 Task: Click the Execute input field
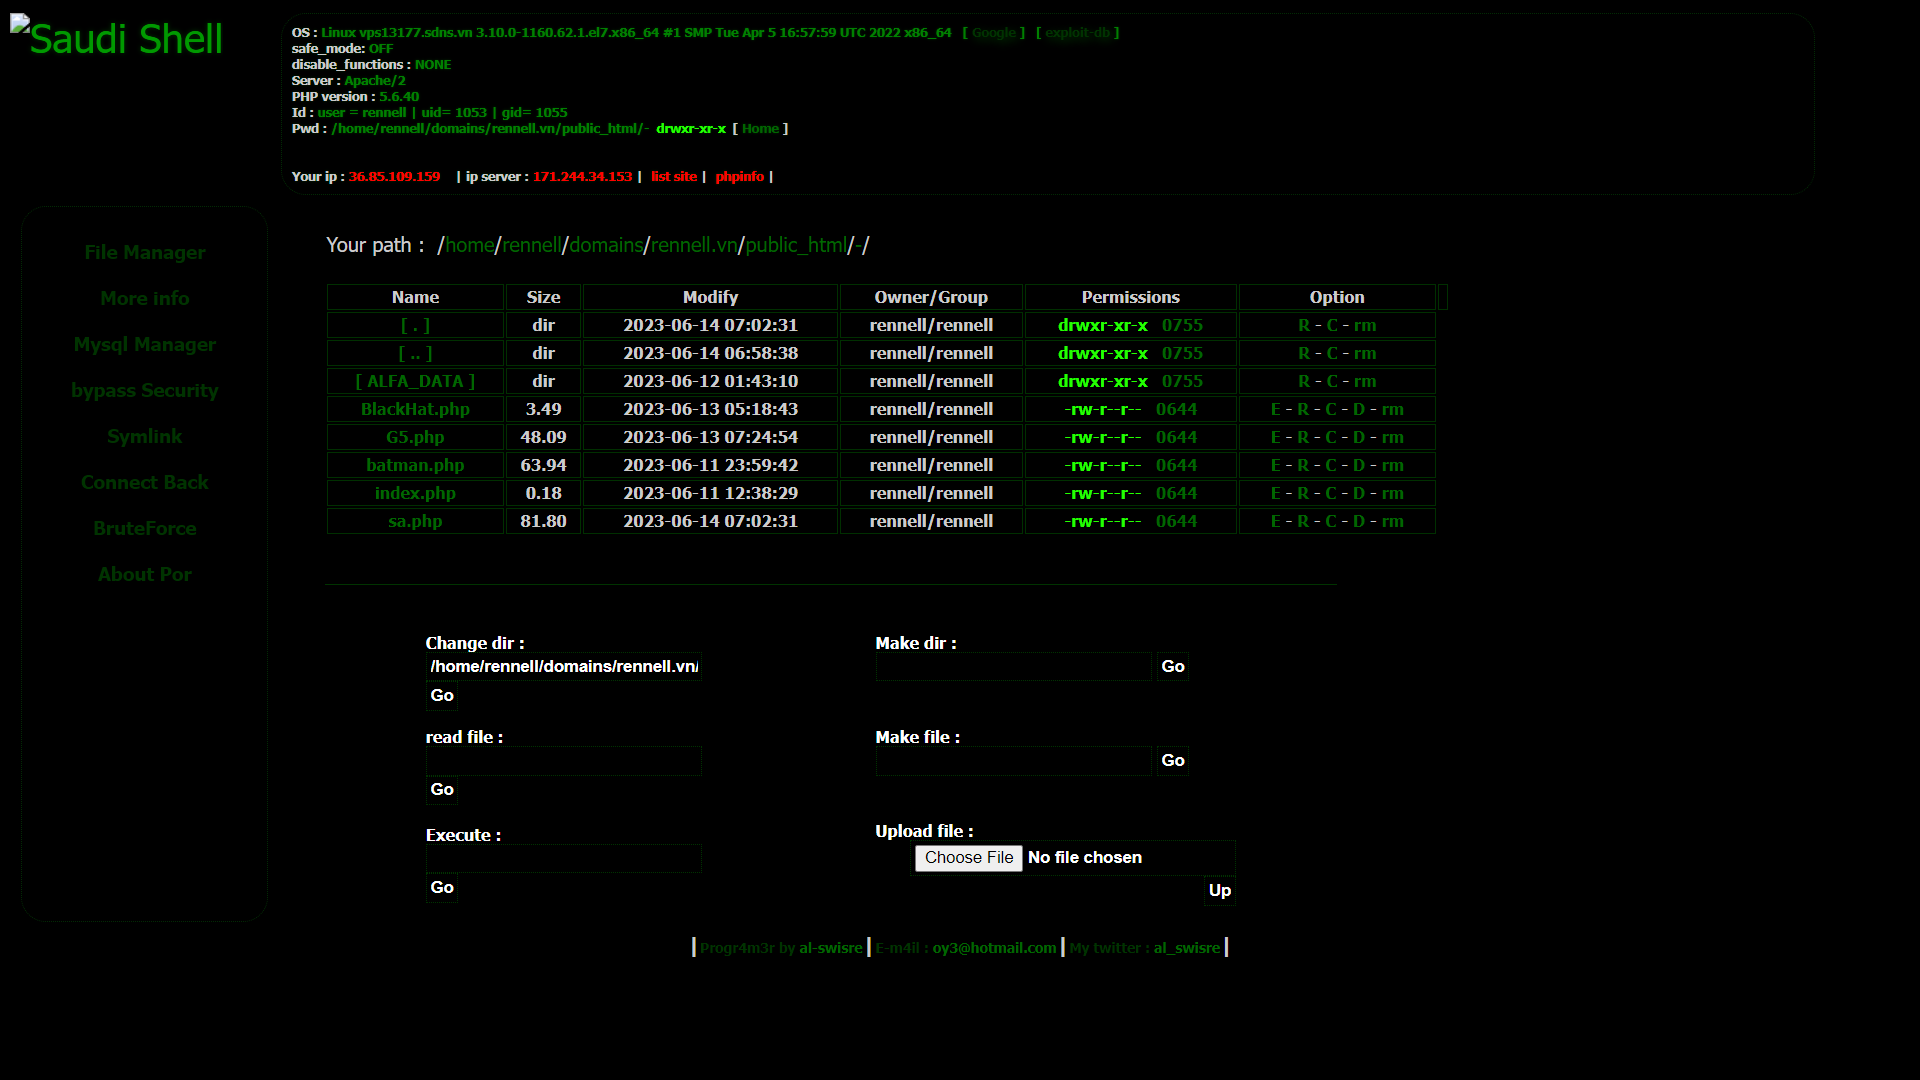coord(564,859)
